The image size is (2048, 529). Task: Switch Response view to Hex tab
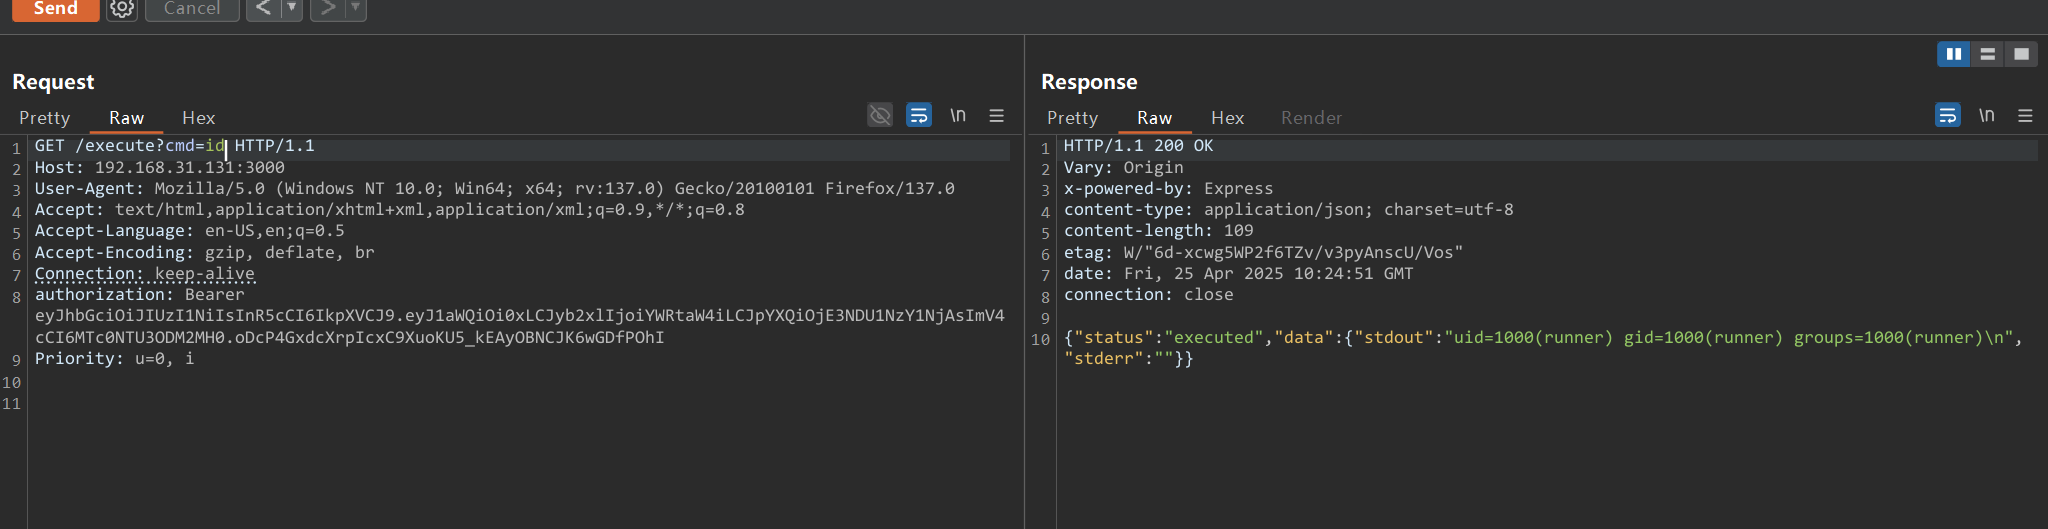(1228, 118)
